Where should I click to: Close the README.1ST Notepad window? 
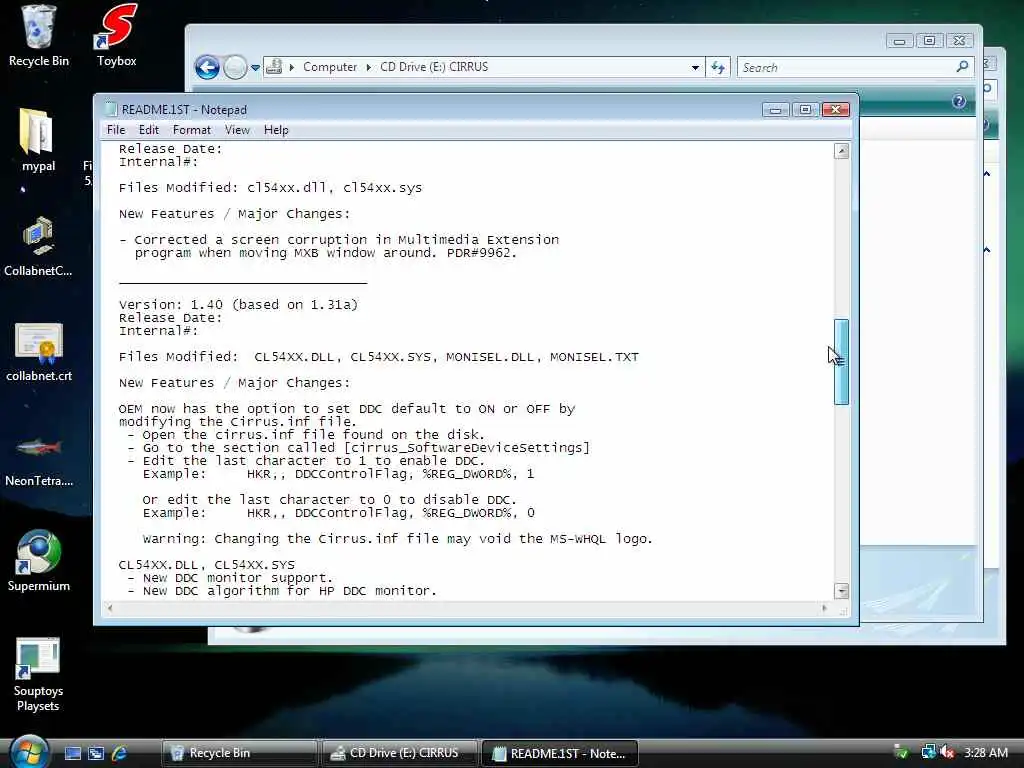835,110
